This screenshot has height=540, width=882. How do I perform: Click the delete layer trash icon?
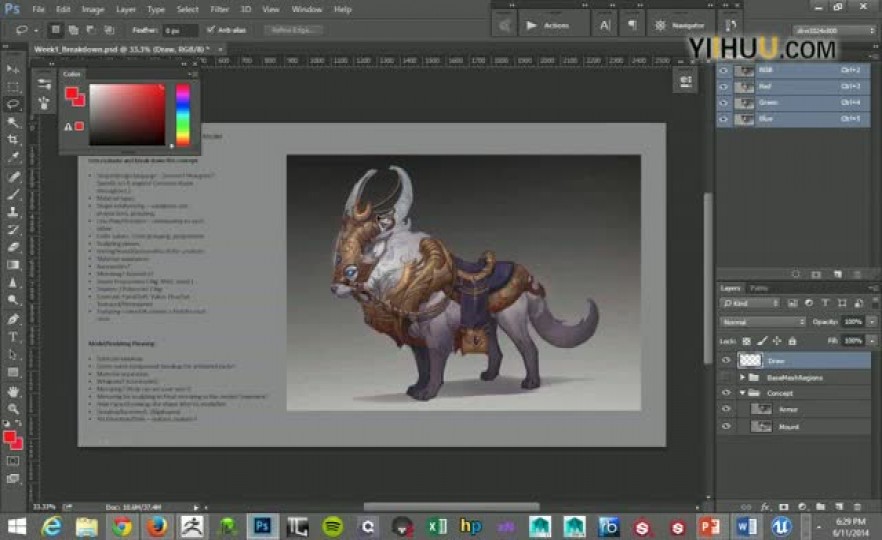[x=857, y=507]
